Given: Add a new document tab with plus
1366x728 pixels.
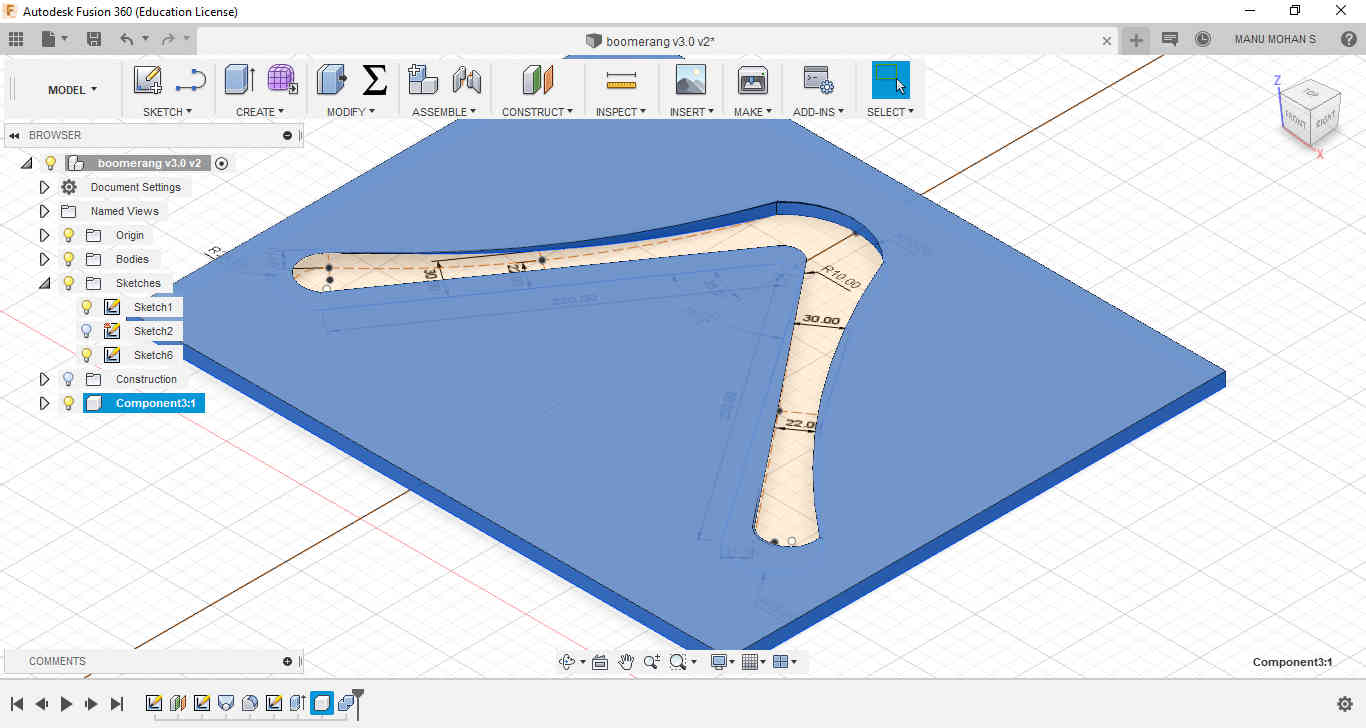Looking at the screenshot, I should [x=1135, y=40].
